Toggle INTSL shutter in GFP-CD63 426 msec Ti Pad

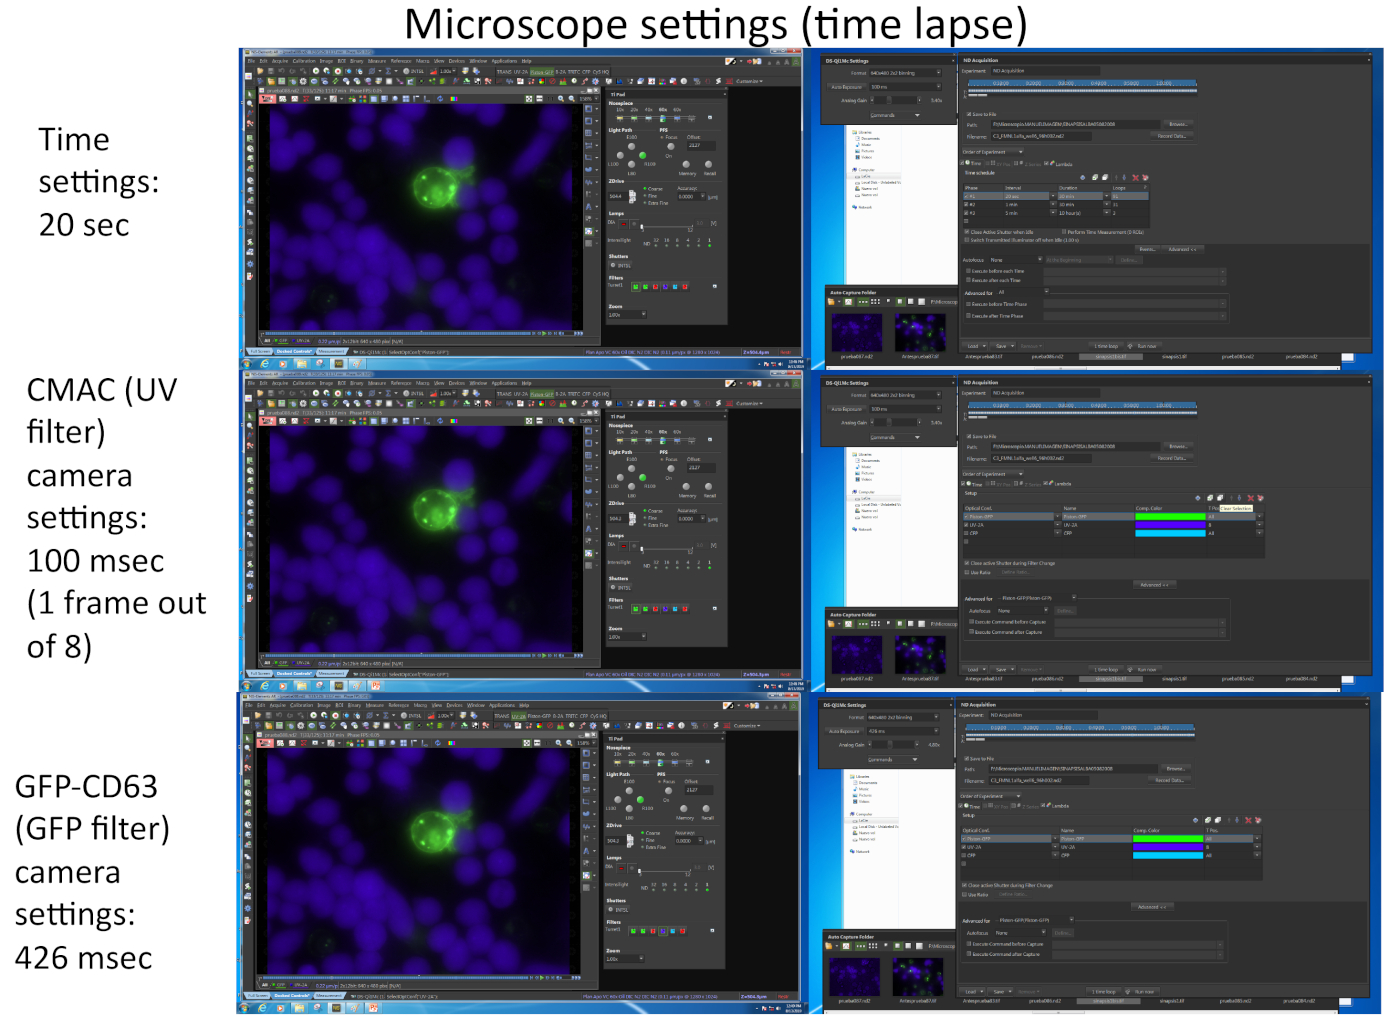(x=618, y=909)
